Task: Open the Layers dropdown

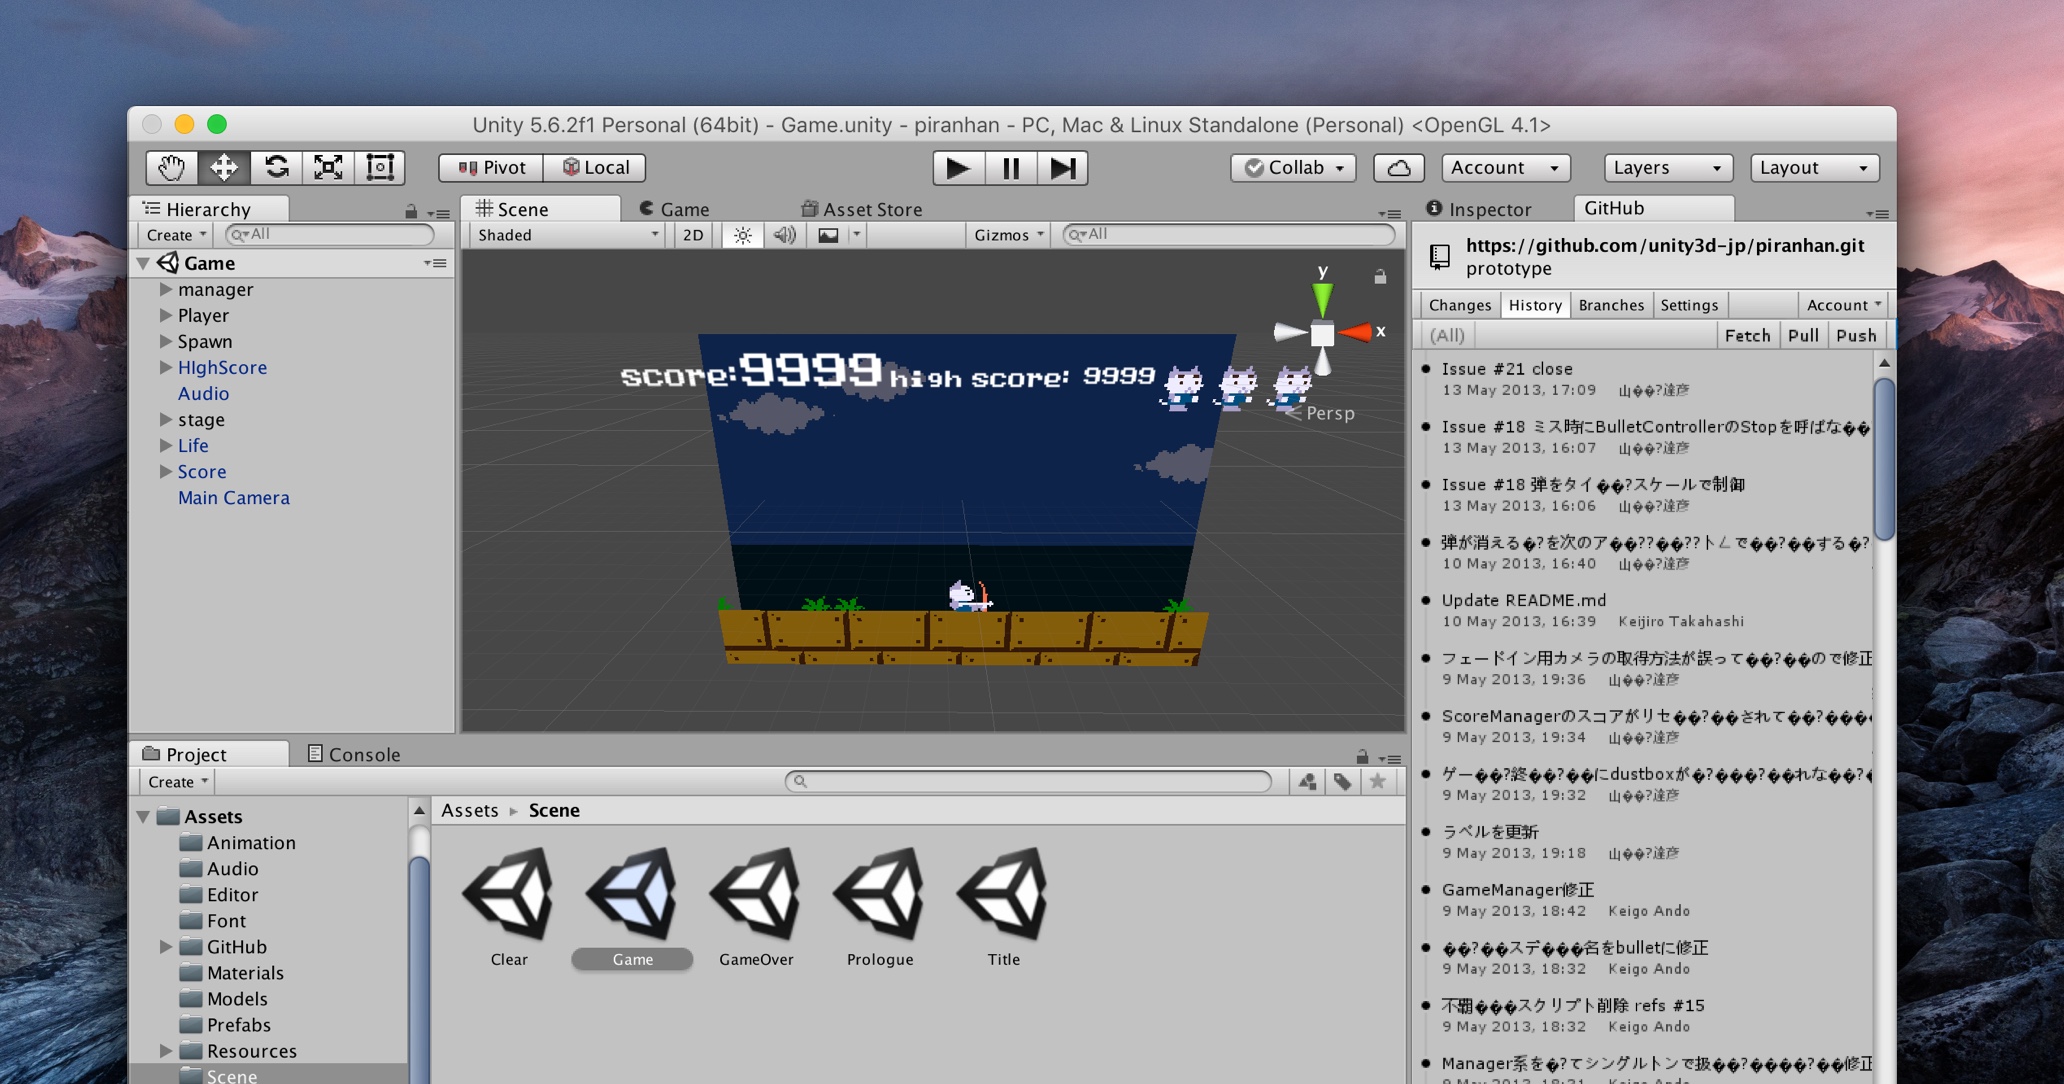Action: pos(1667,168)
